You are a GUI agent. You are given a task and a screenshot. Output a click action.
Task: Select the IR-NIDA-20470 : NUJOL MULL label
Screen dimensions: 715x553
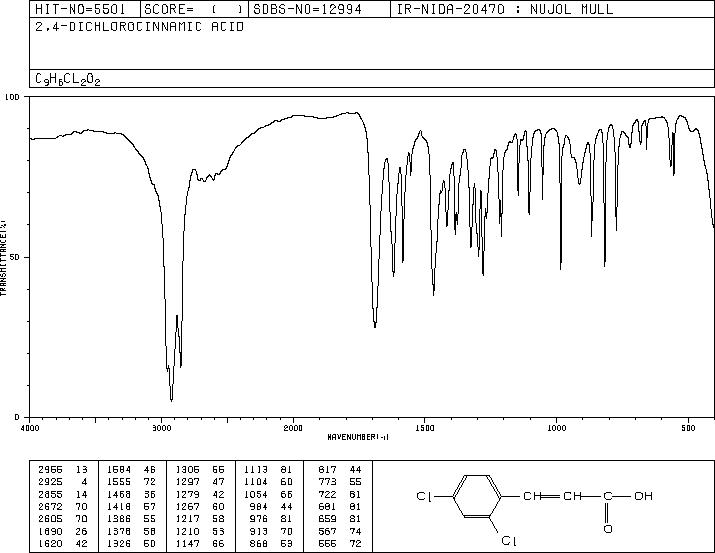click(505, 9)
